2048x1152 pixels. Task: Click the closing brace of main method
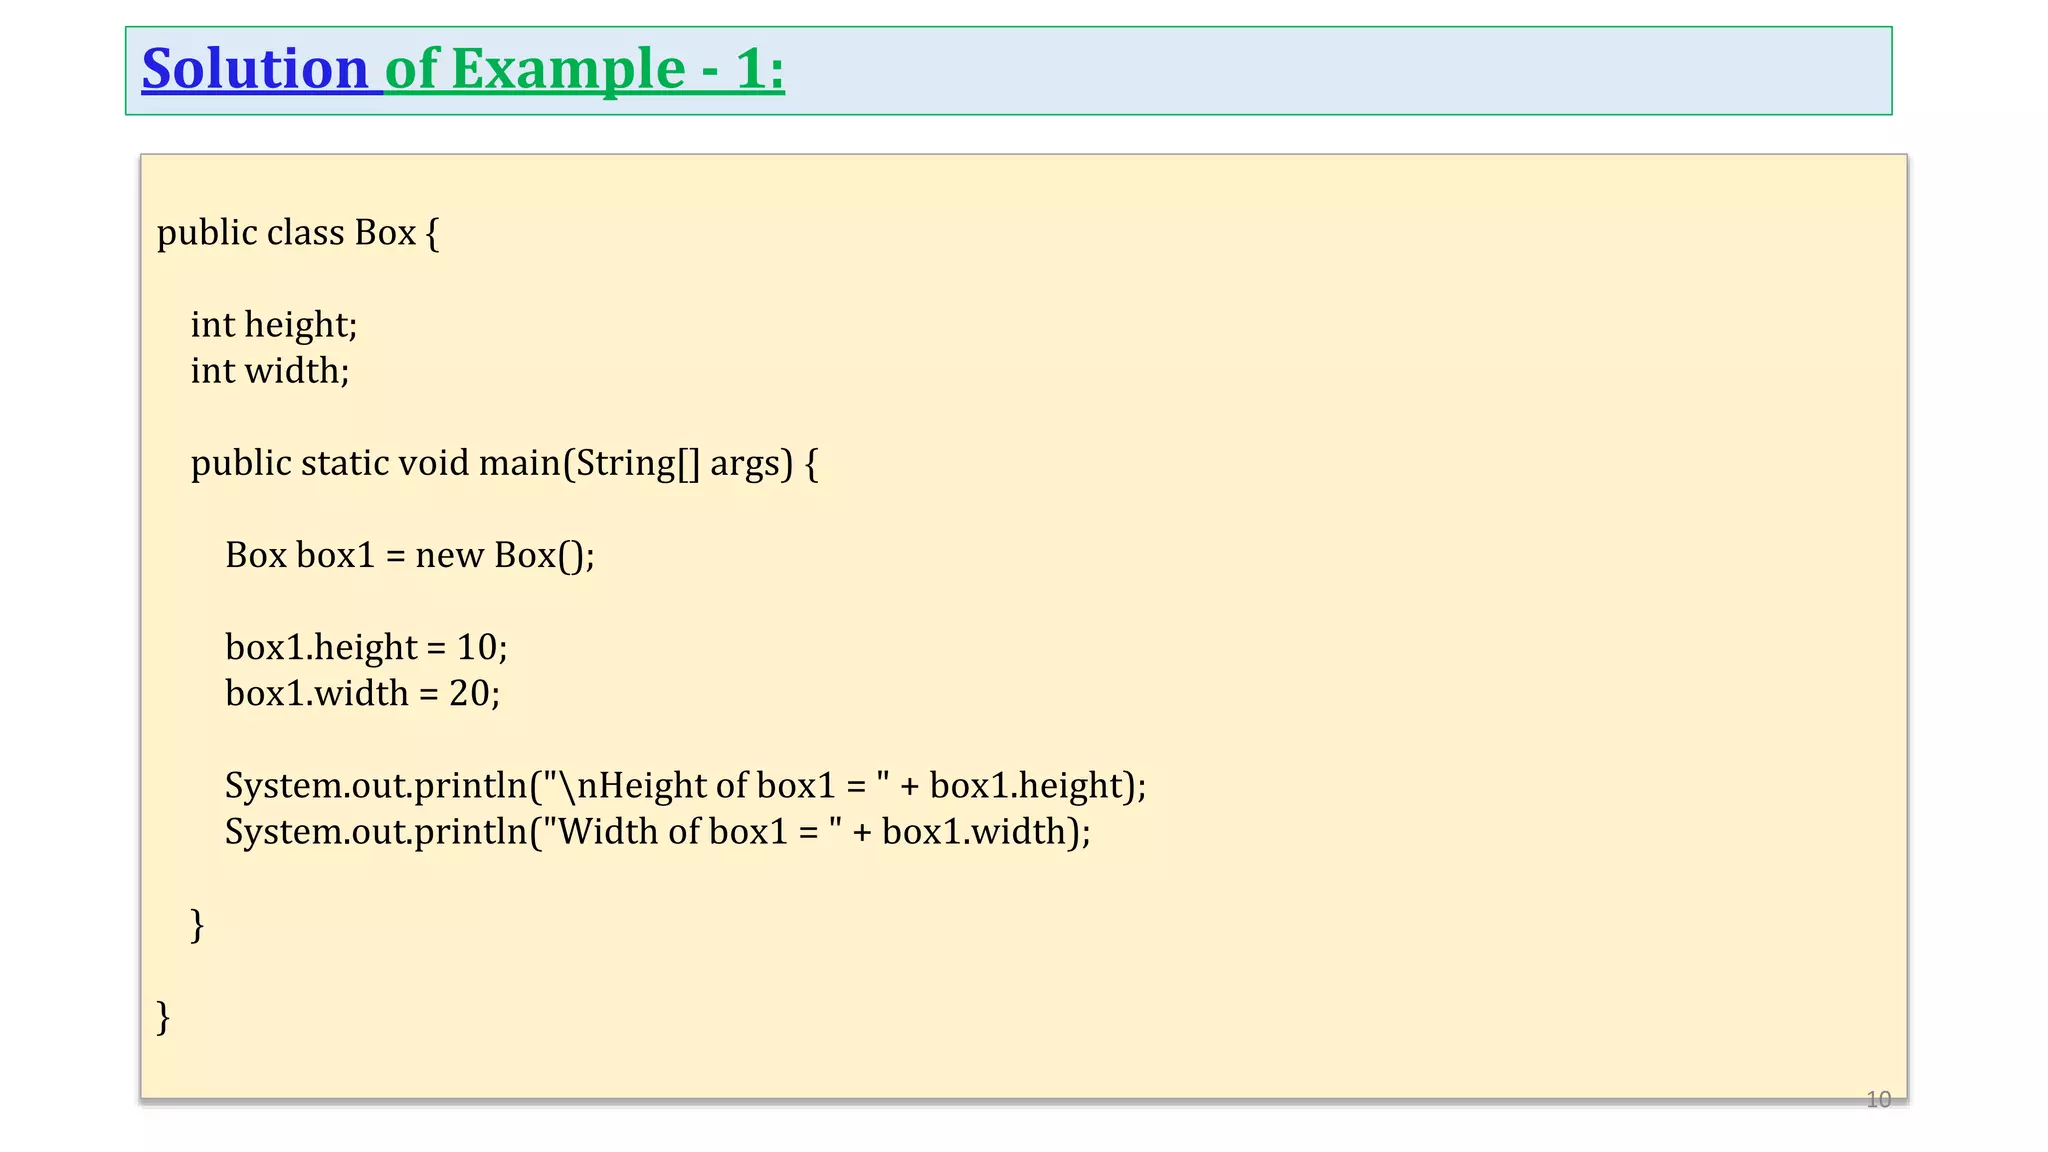point(197,924)
